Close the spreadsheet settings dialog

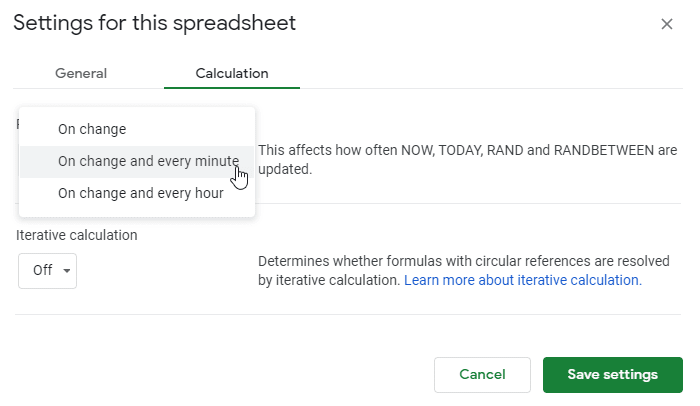667,24
